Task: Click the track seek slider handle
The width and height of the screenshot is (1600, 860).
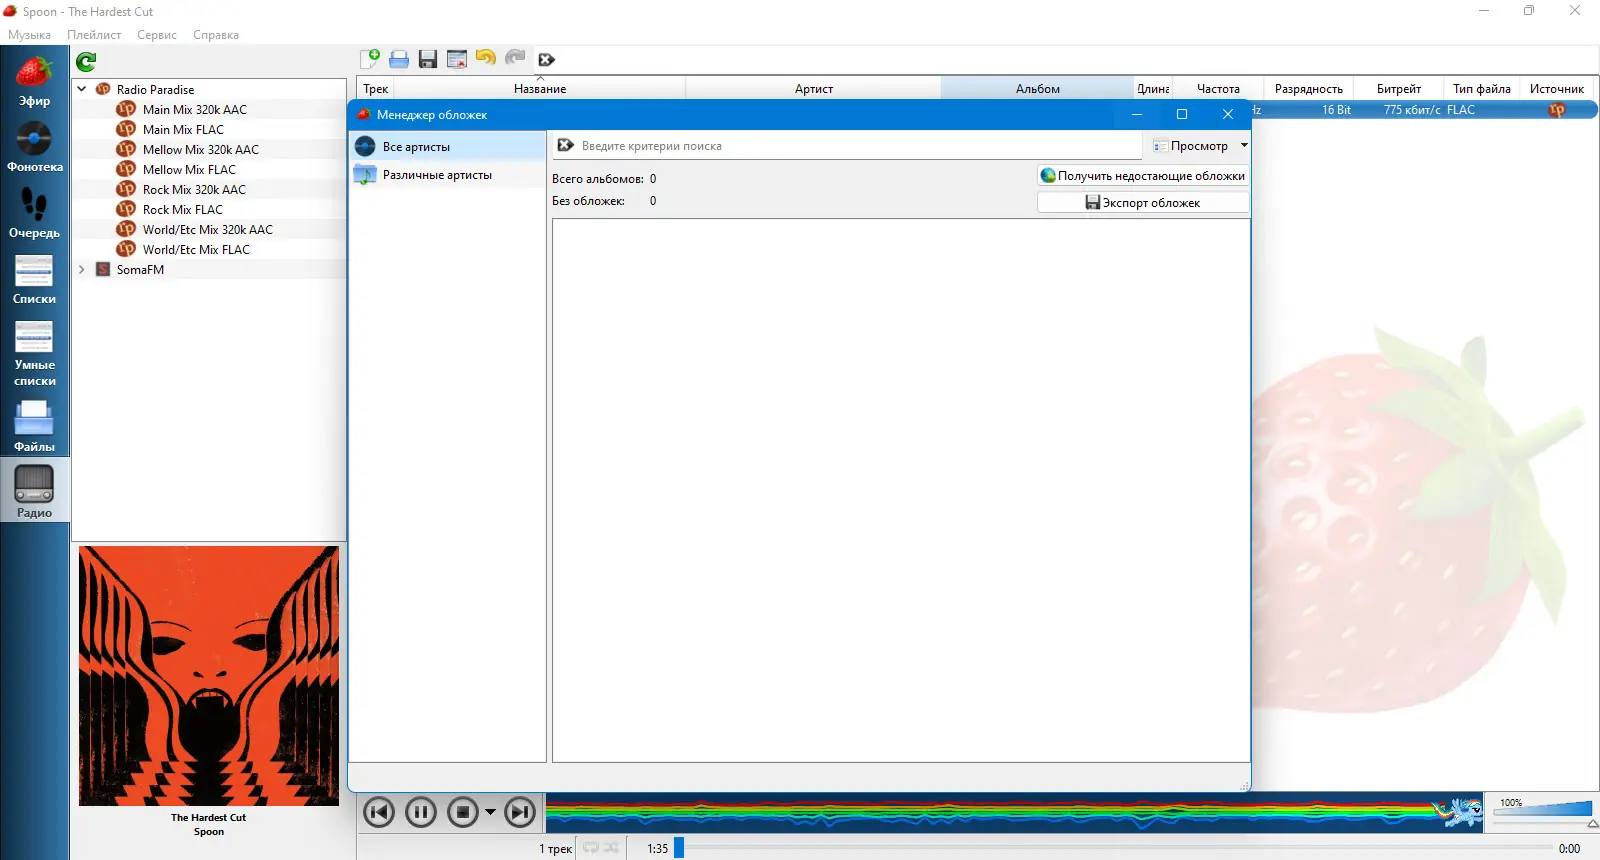Action: (679, 848)
